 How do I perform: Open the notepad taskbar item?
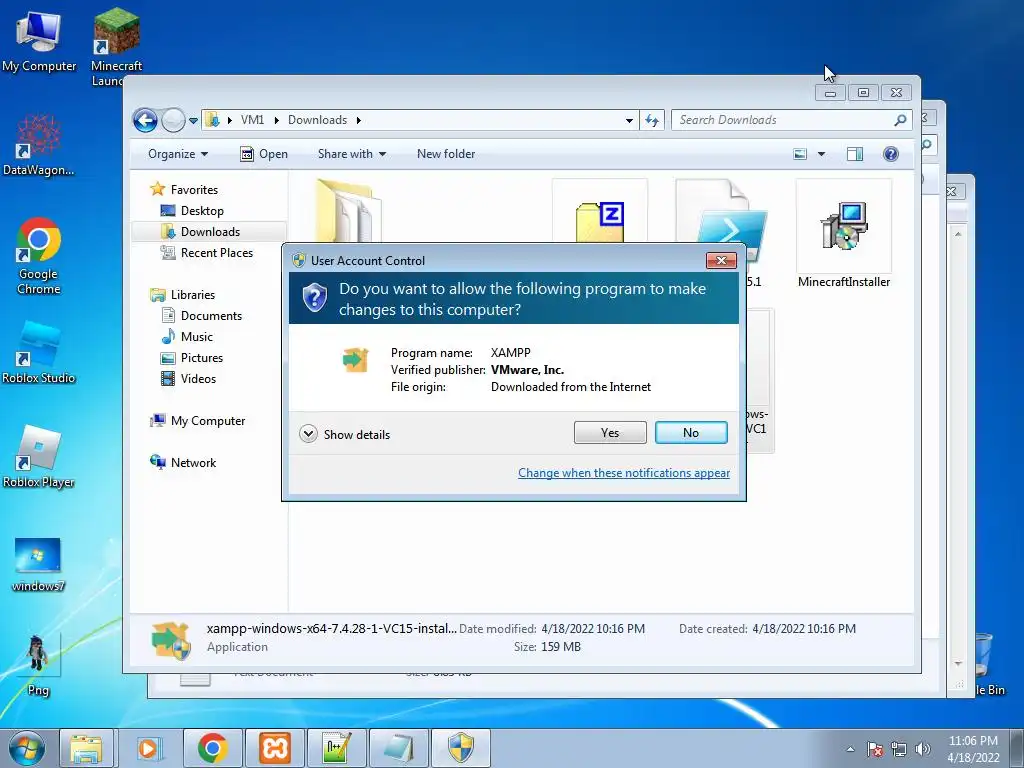pos(399,748)
